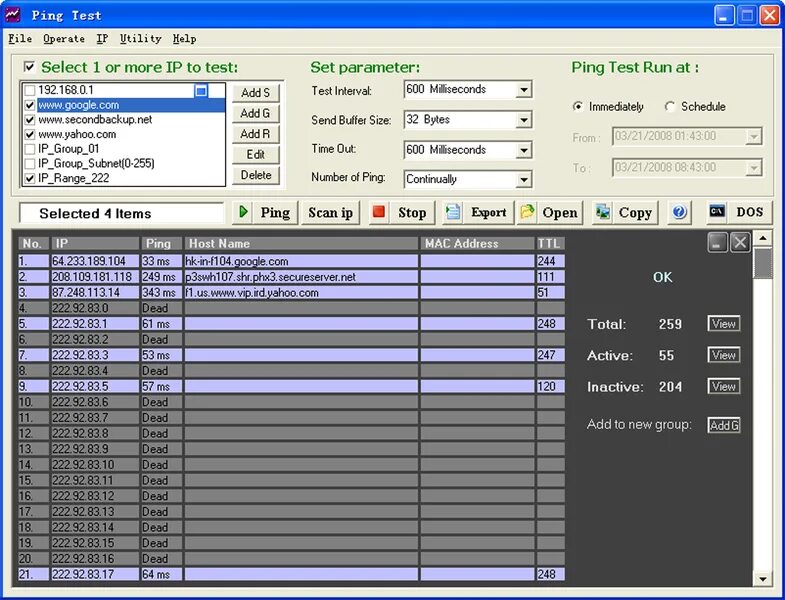Open the File menu
The width and height of the screenshot is (785, 600).
(20, 39)
